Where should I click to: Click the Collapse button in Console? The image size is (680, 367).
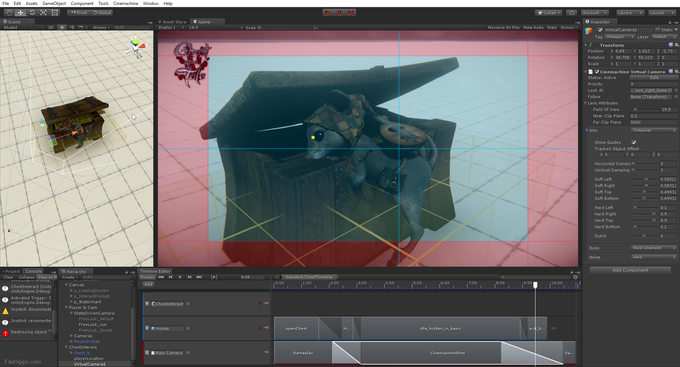[26, 277]
